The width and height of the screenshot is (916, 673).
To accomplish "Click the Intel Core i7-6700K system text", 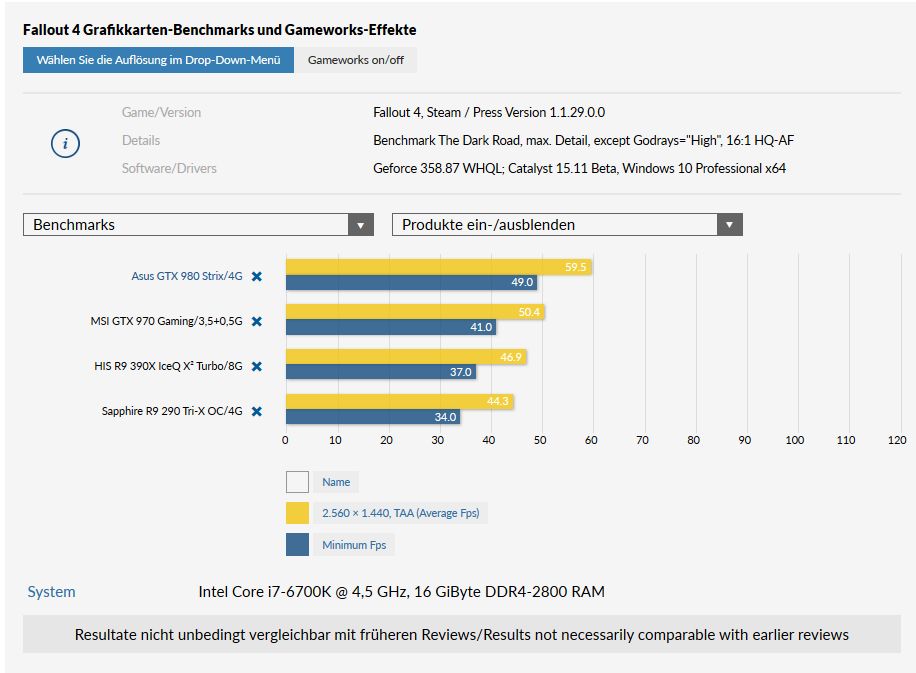I will (x=401, y=592).
